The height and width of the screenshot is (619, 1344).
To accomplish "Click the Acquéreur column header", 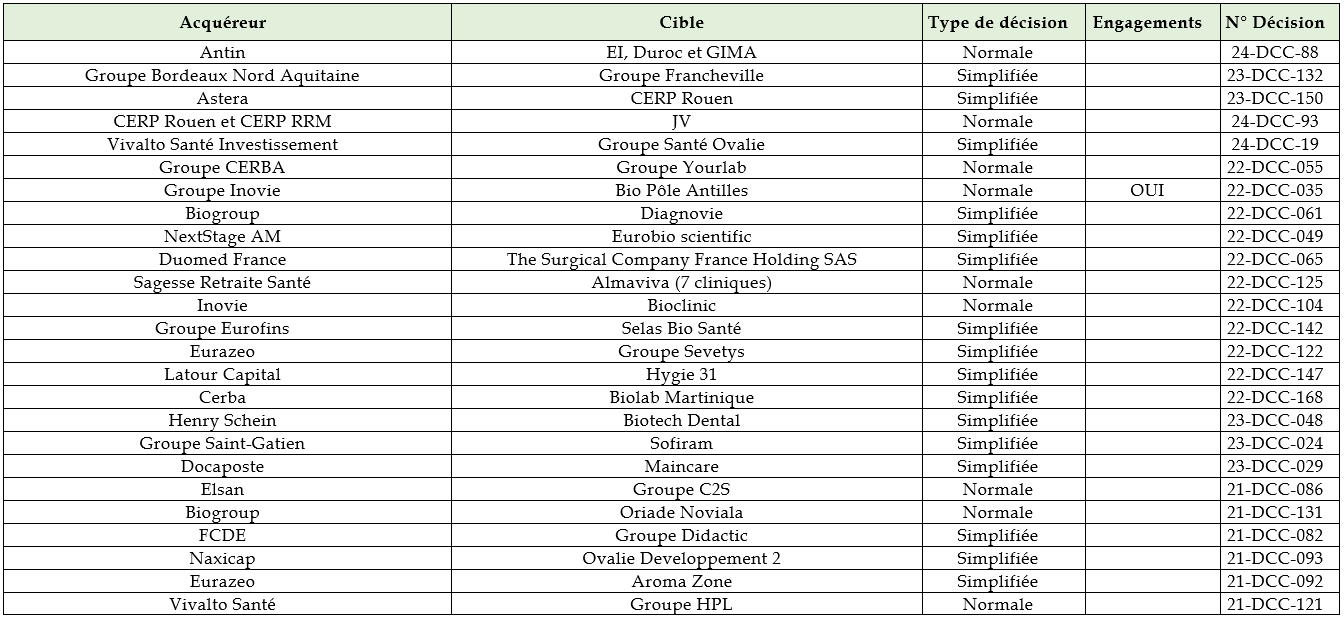I will pyautogui.click(x=222, y=23).
